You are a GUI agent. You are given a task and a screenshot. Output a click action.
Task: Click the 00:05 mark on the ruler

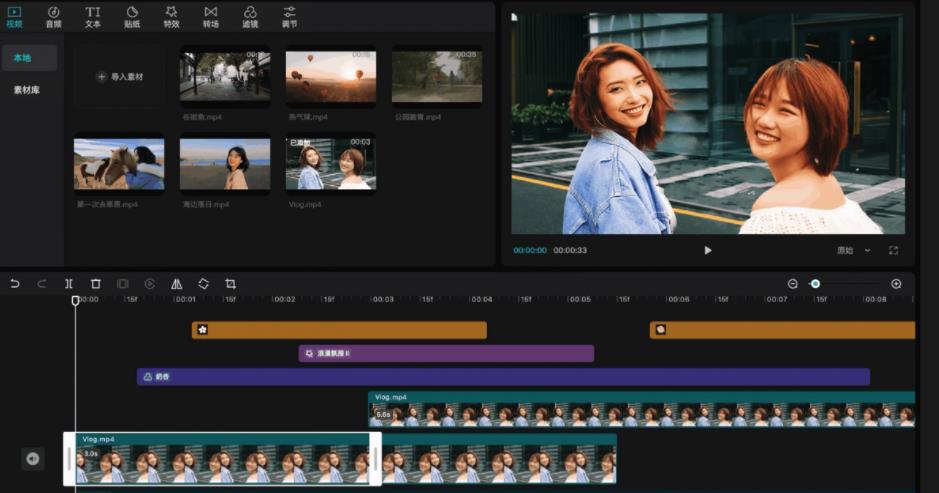pos(580,299)
